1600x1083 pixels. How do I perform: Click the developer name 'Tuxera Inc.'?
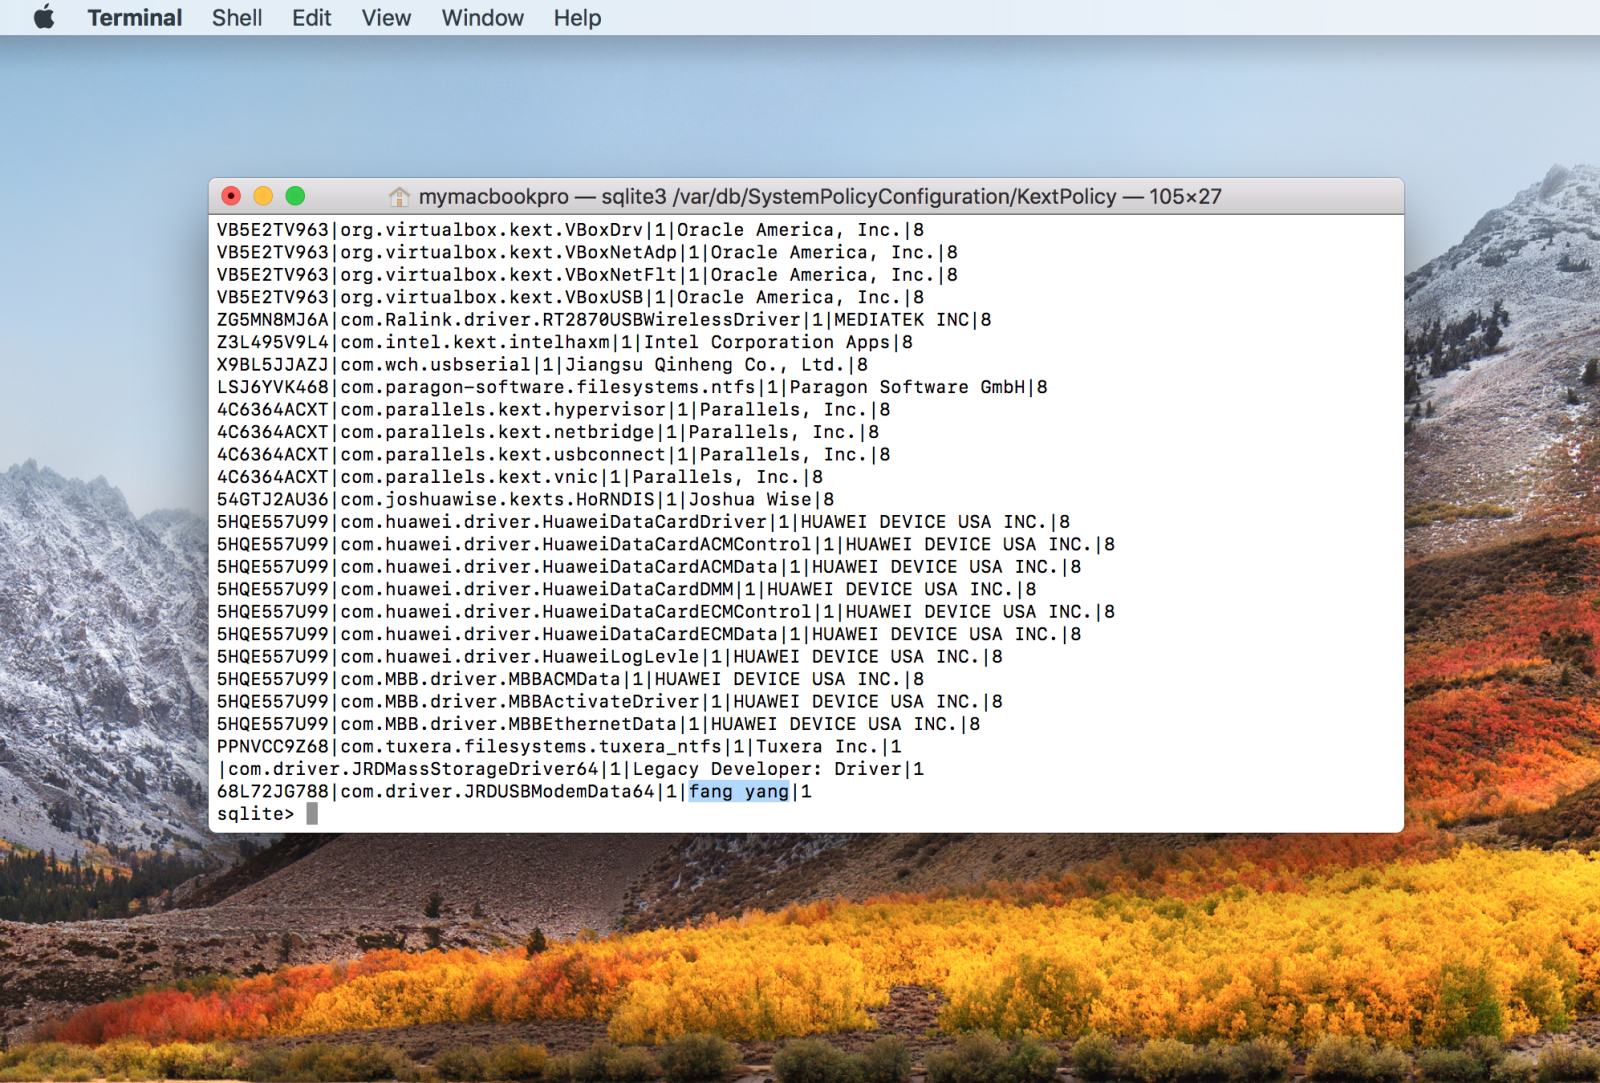tap(818, 747)
